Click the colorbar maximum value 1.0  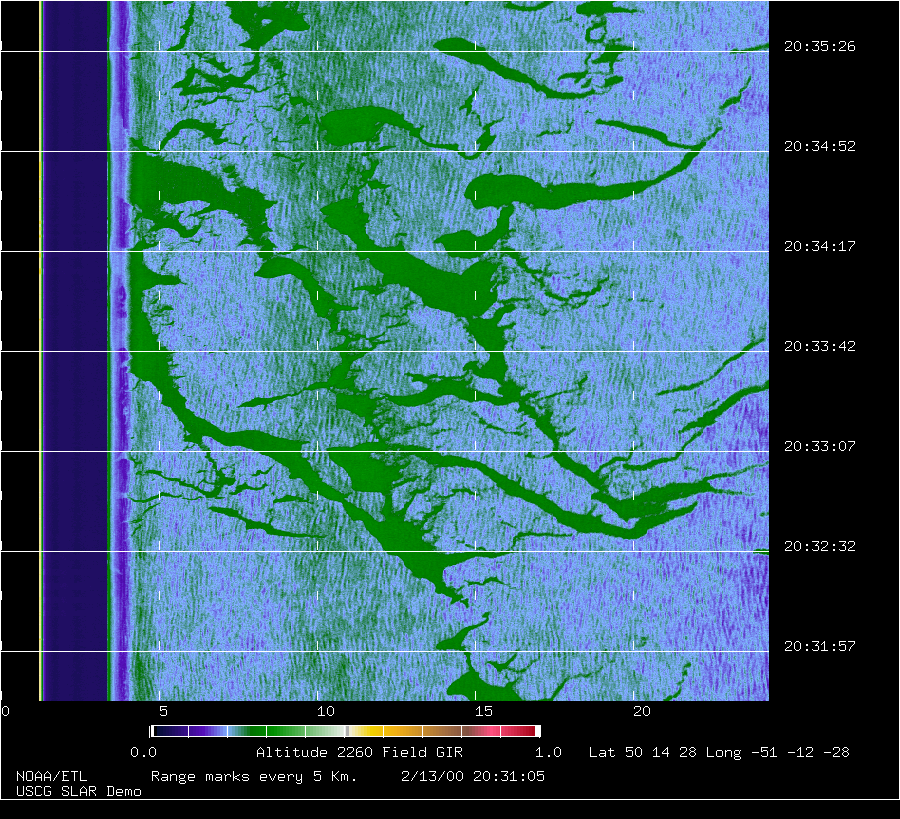click(x=548, y=752)
